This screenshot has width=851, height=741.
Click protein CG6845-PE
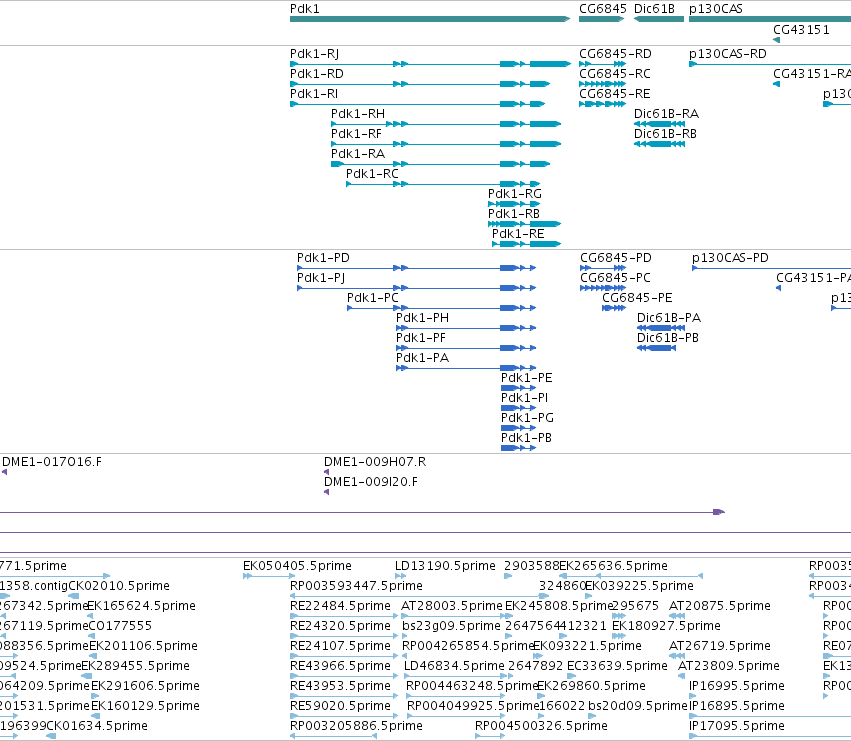point(614,308)
